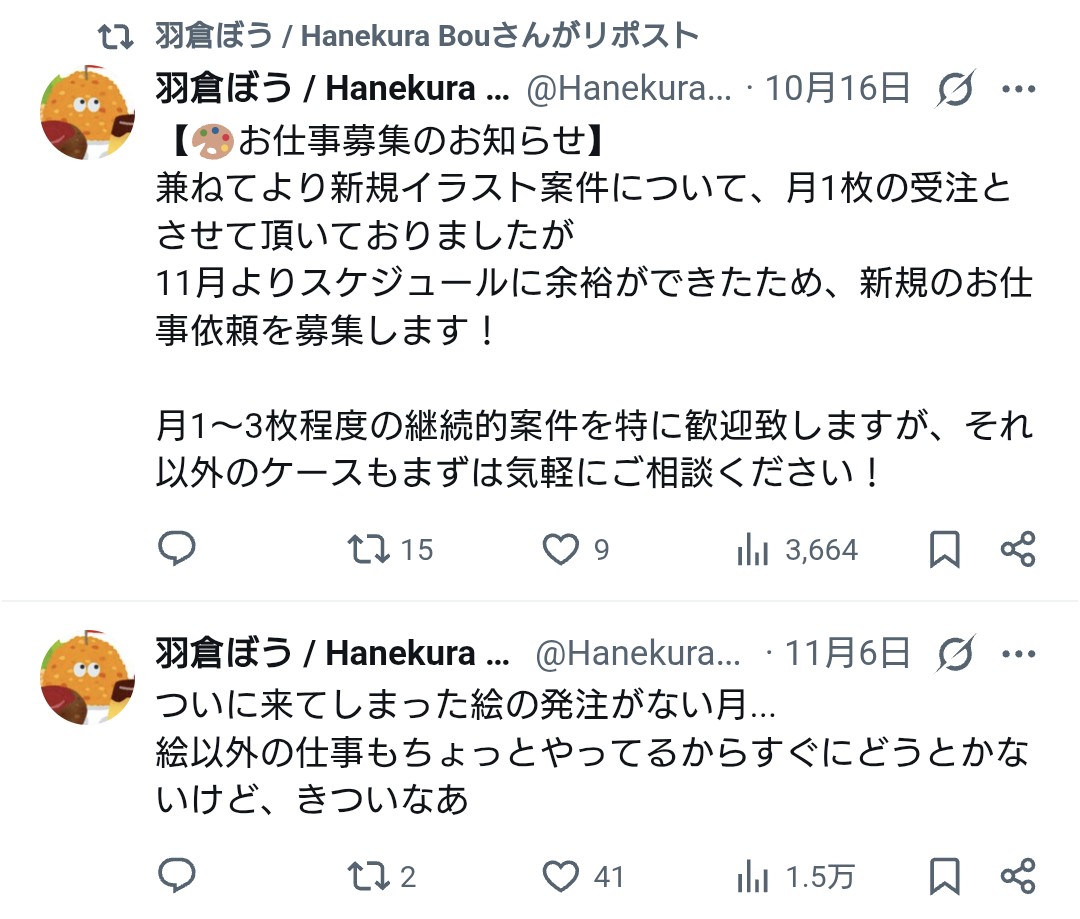This screenshot has height=919, width=1080.
Task: Share the October 16 job announcement post
Action: tap(1018, 549)
